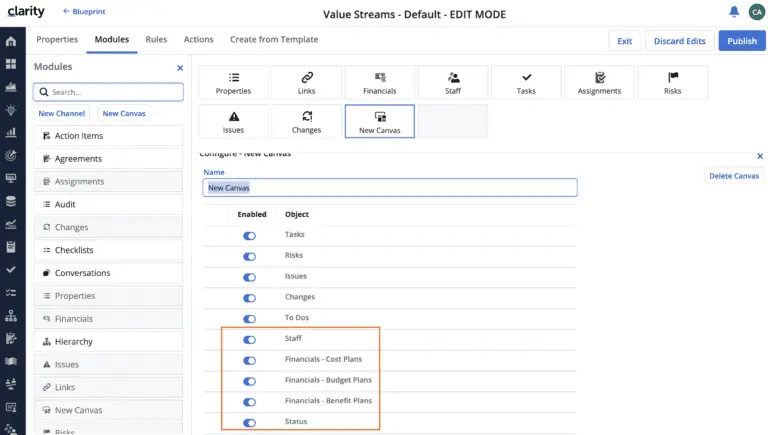Select Links in modules list

coord(108,387)
